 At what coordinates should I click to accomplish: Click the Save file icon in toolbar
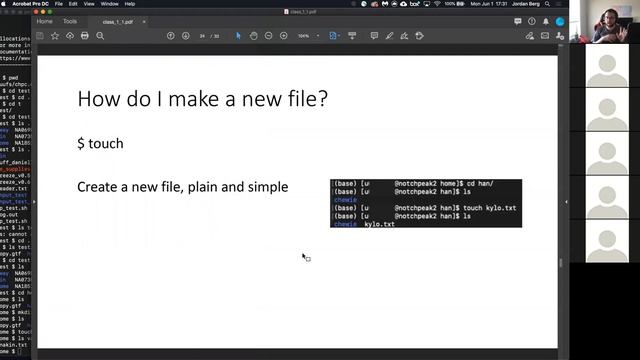point(40,36)
